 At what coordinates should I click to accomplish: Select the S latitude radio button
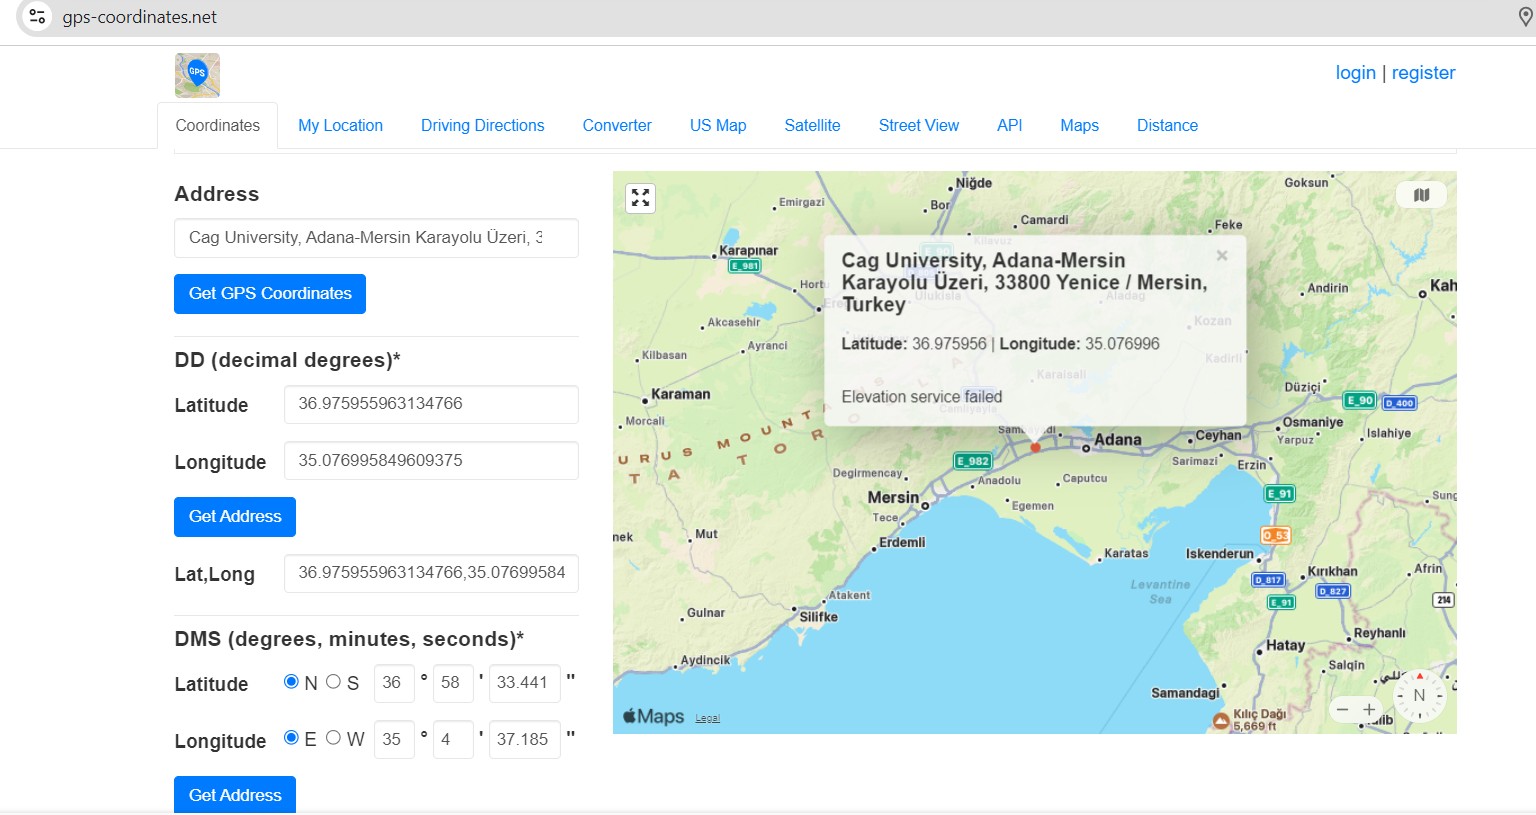pyautogui.click(x=333, y=681)
